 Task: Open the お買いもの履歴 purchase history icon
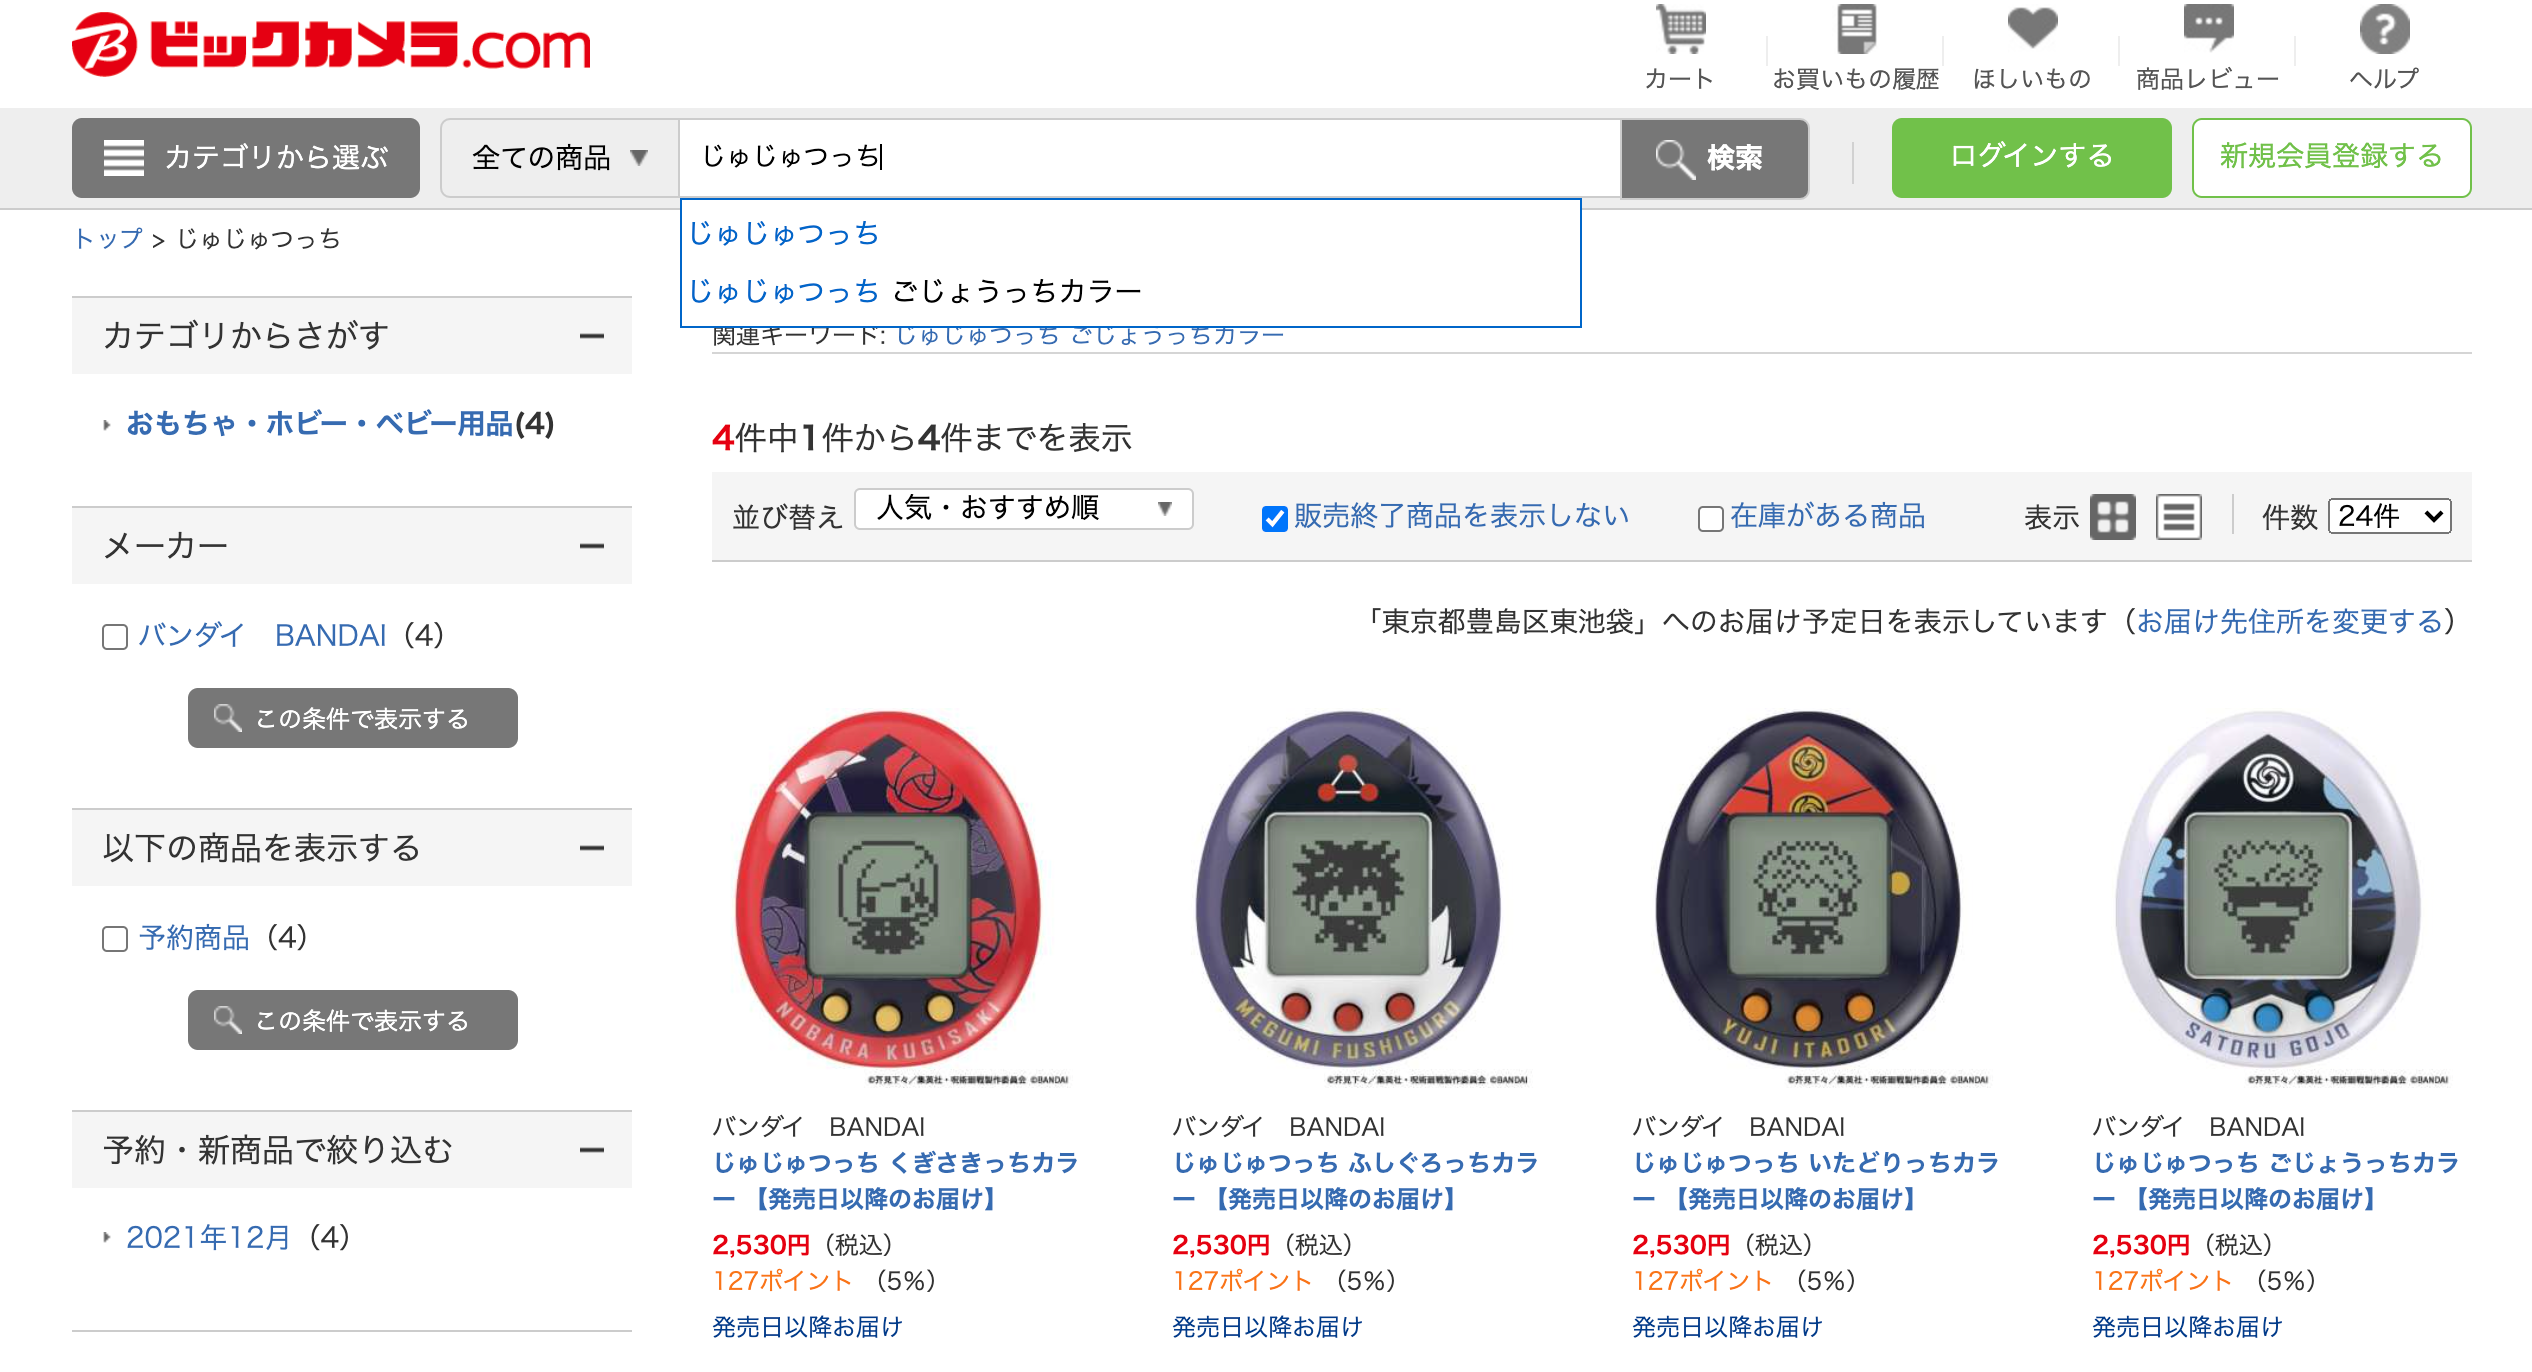(x=1856, y=30)
